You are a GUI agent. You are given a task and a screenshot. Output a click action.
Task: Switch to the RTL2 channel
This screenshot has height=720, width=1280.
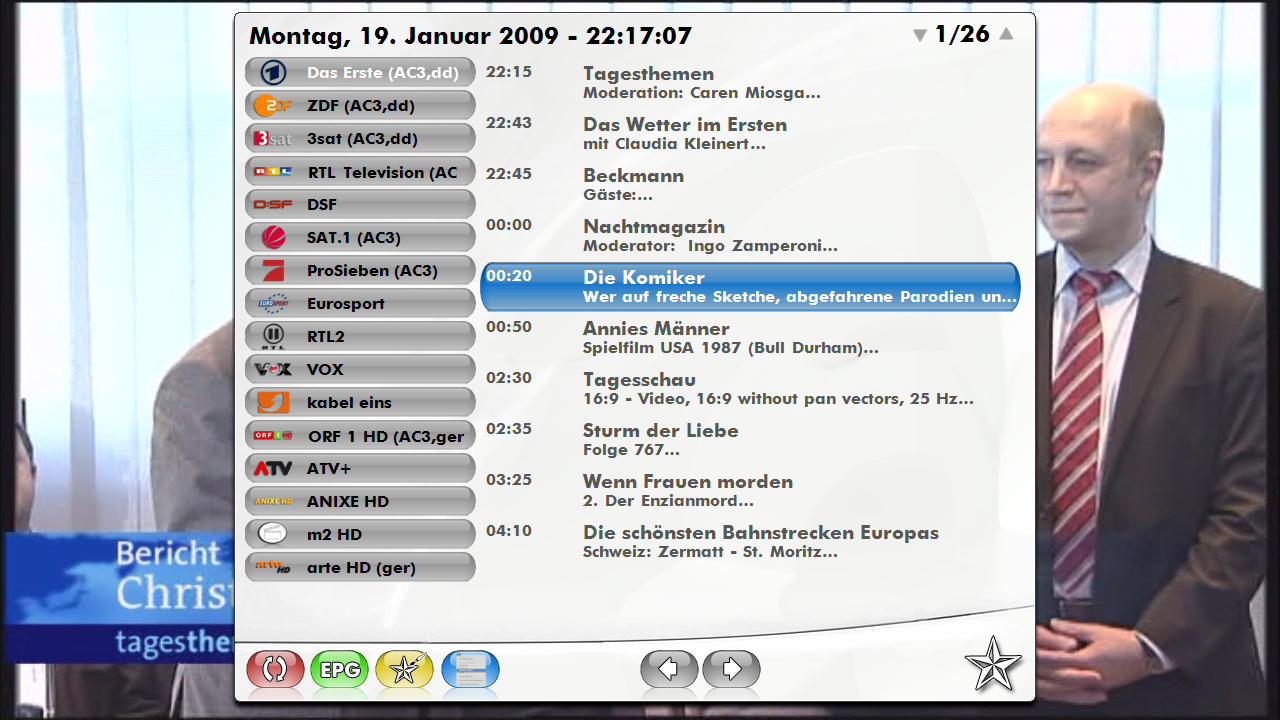(x=360, y=337)
